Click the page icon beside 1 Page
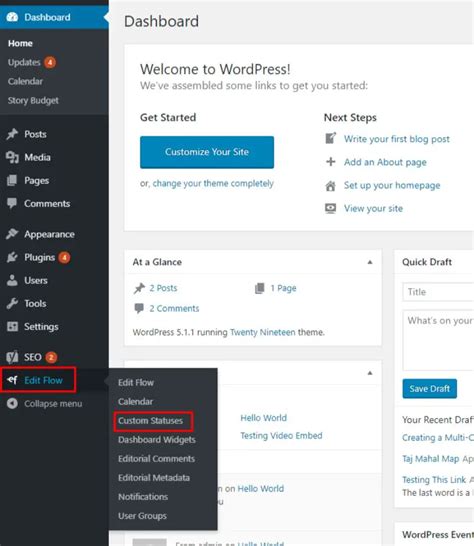Viewport: 474px width, 546px height. coord(260,288)
